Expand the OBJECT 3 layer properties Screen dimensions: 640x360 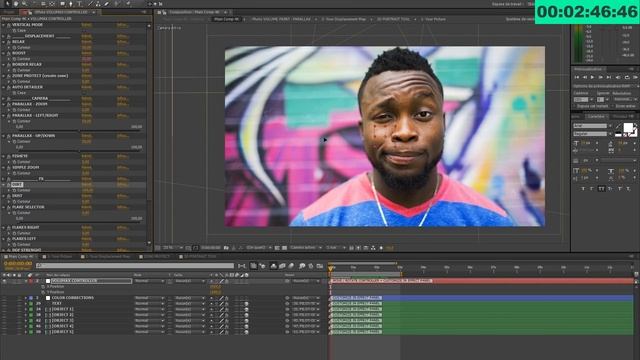26,321
